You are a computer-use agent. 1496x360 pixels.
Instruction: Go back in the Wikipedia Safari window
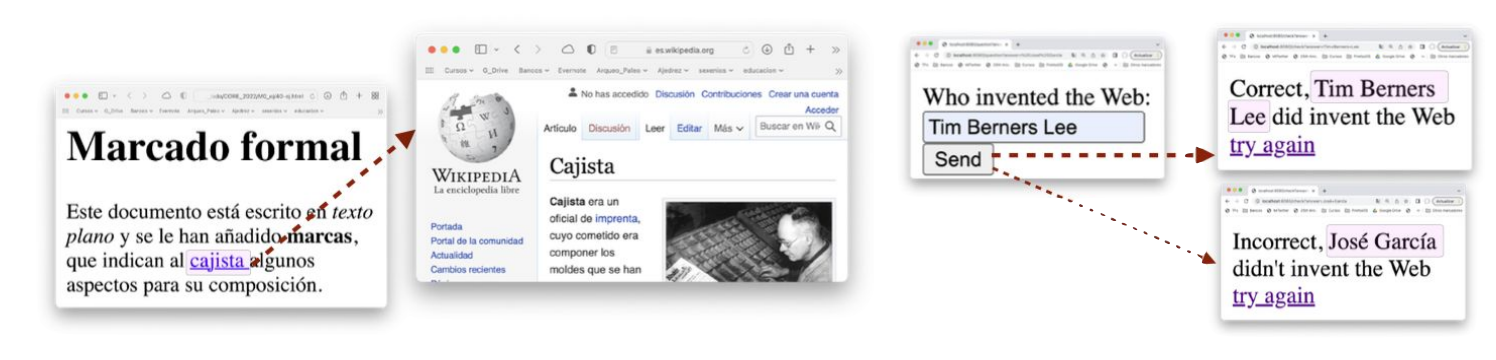click(x=517, y=49)
